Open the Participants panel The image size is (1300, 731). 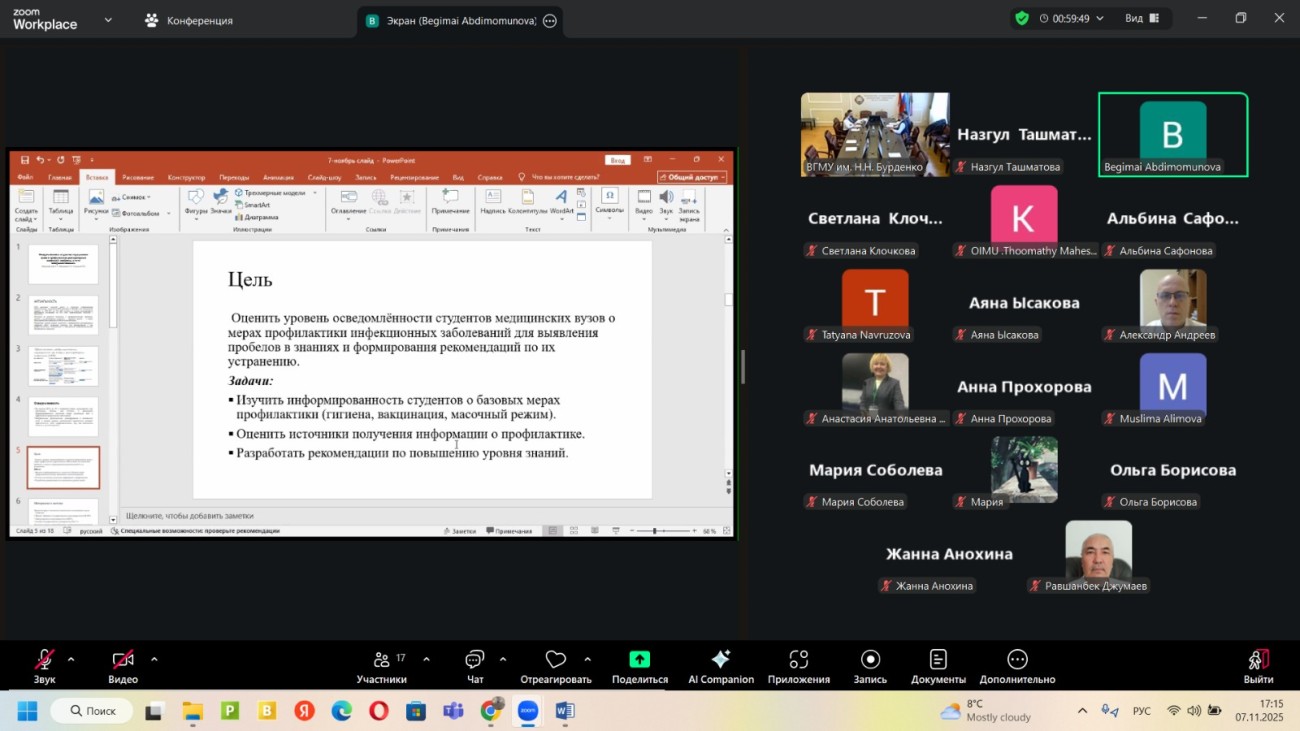(x=381, y=667)
